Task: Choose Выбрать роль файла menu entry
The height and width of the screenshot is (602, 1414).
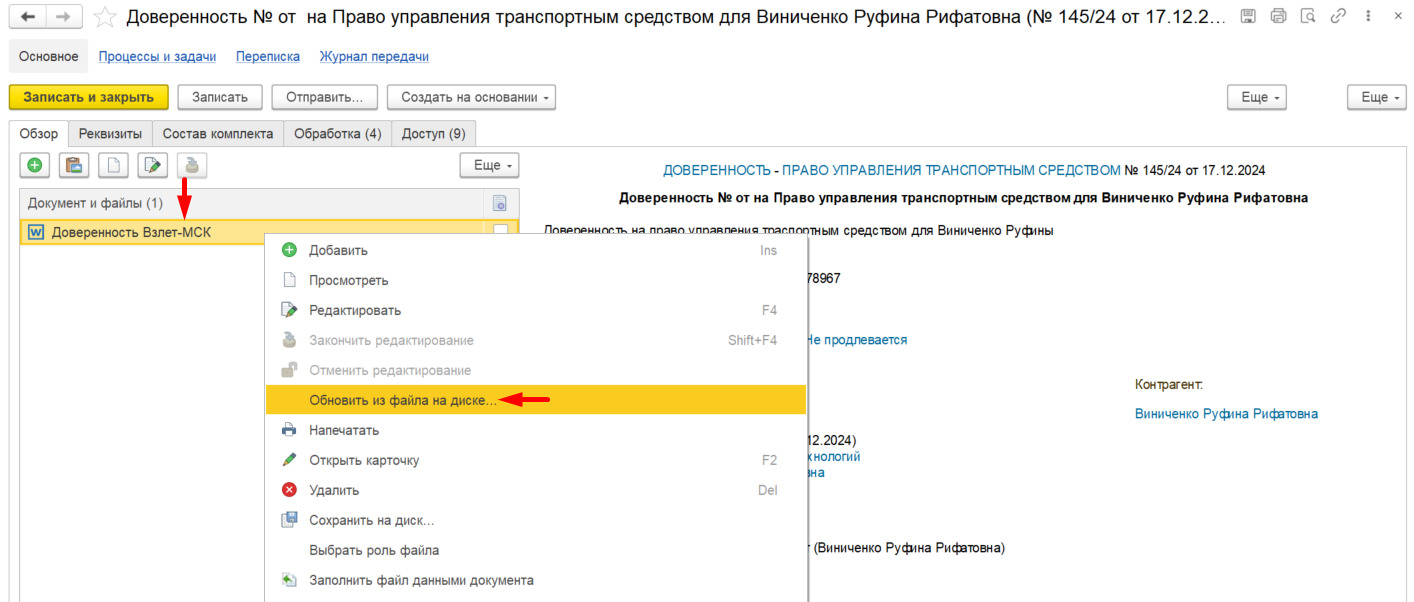Action: pos(535,550)
